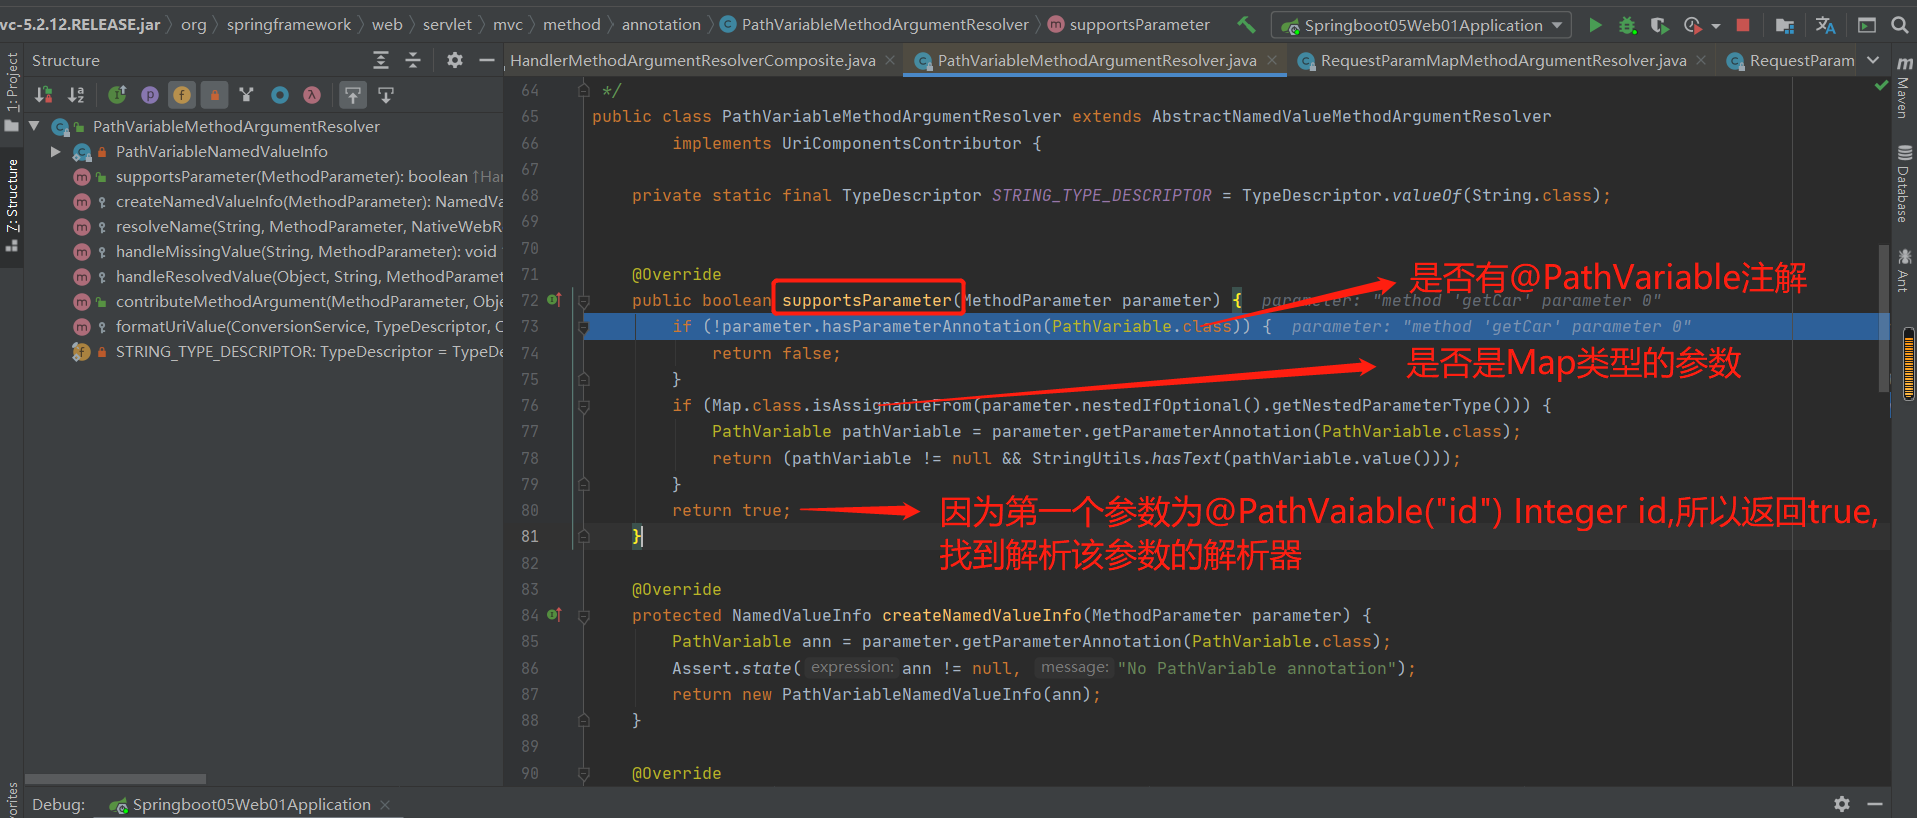This screenshot has height=818, width=1917.
Task: Open the 1: Project tool window
Action: [12, 90]
